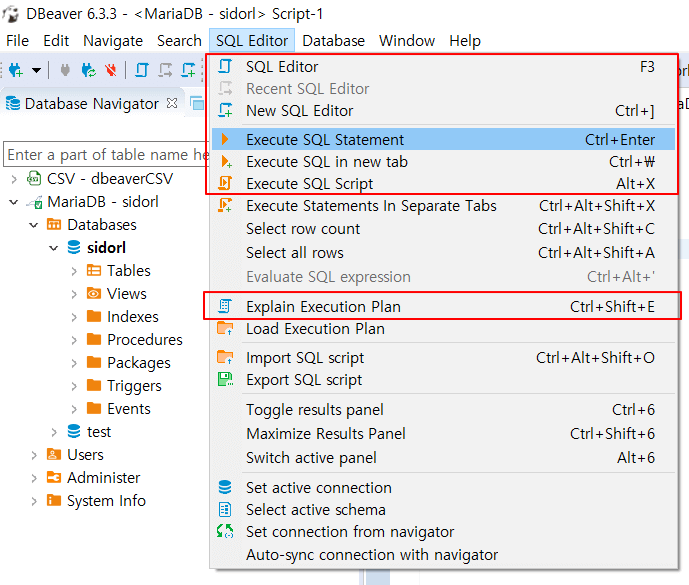The height and width of the screenshot is (585, 689).
Task: Click the Users folder icon
Action: (54, 454)
